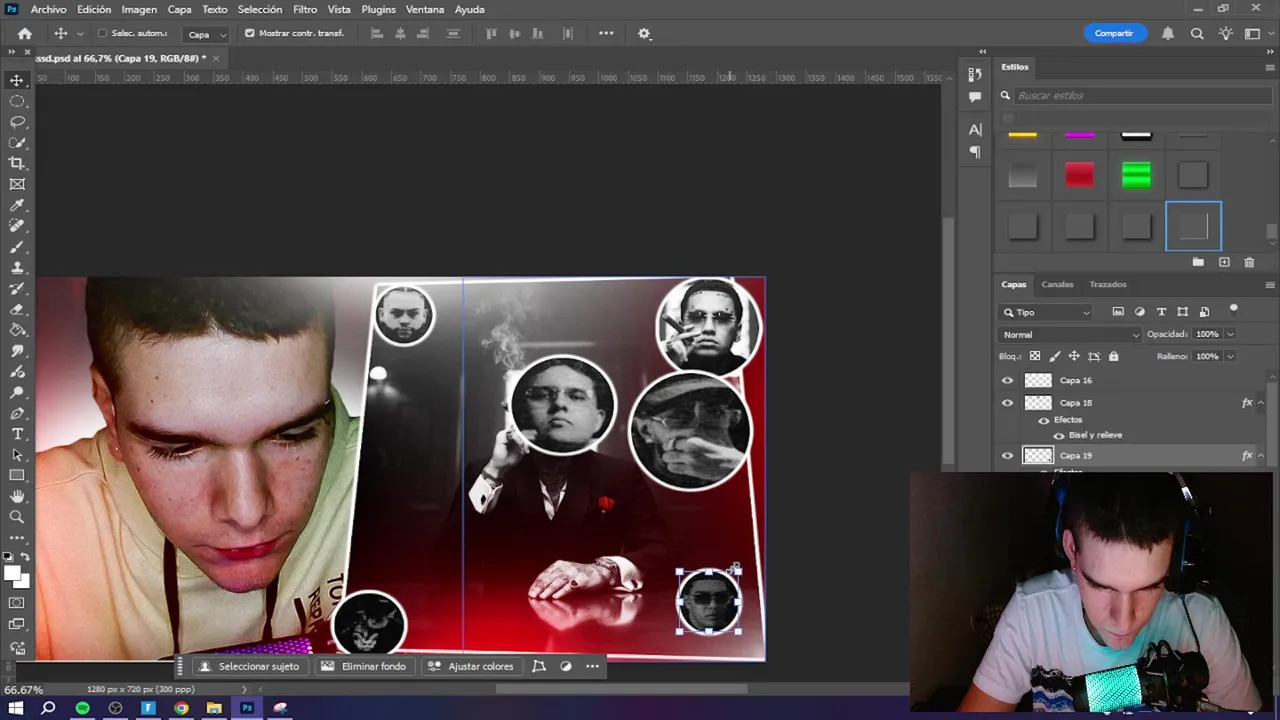Create new style with plus icon in Estilos
The height and width of the screenshot is (720, 1280).
pos(1224,262)
